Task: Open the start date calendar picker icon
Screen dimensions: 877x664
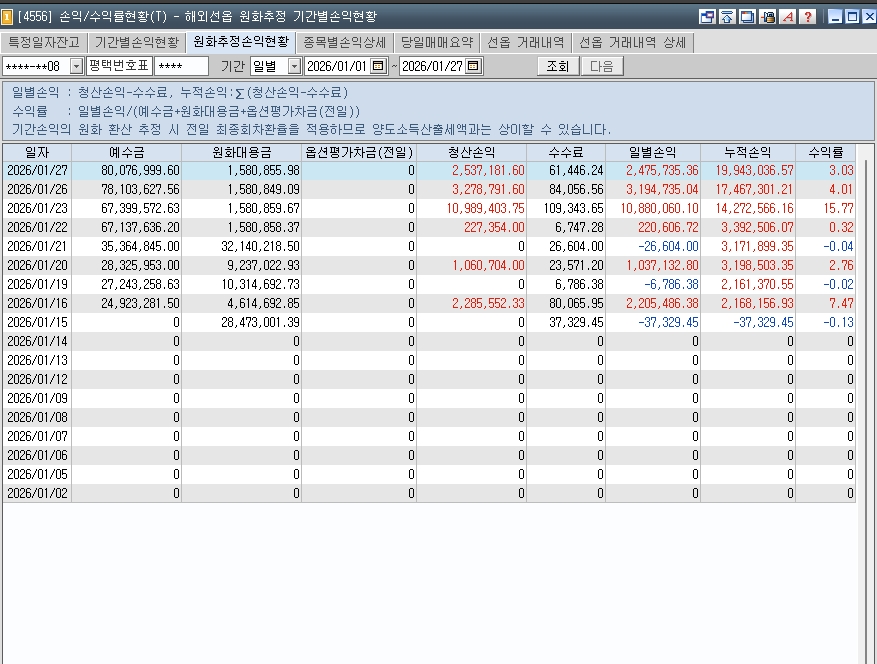Action: (379, 66)
